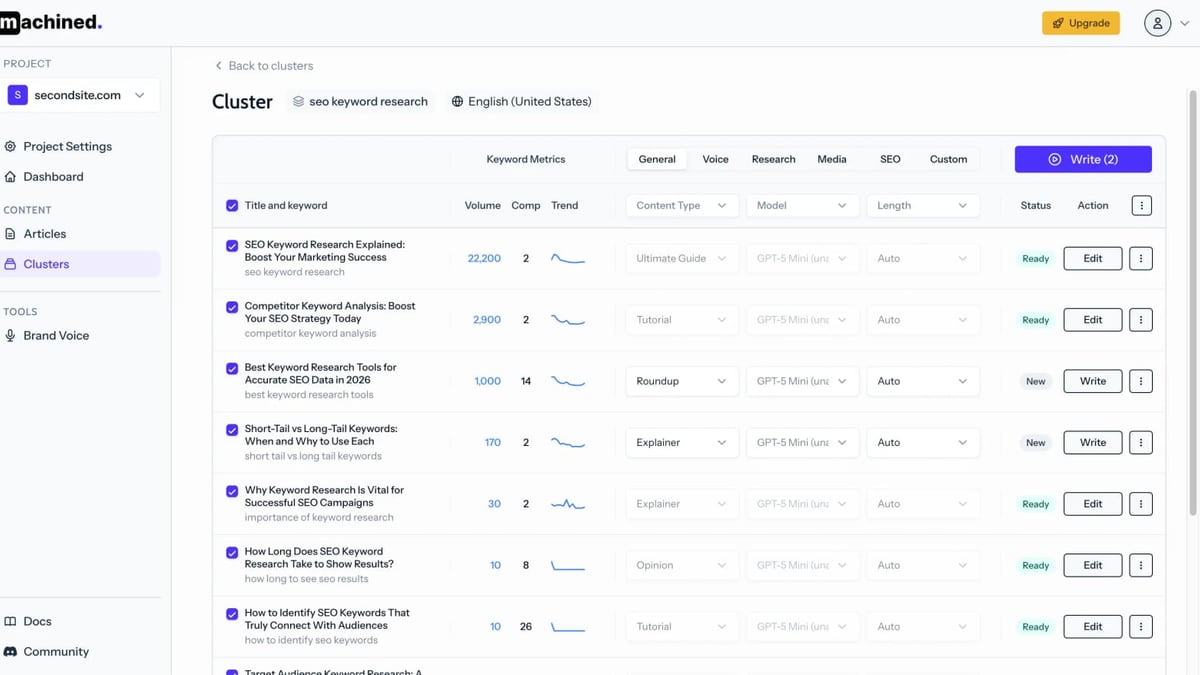
Task: Open three-dot menu for How Long Does SEO row
Action: (1141, 565)
